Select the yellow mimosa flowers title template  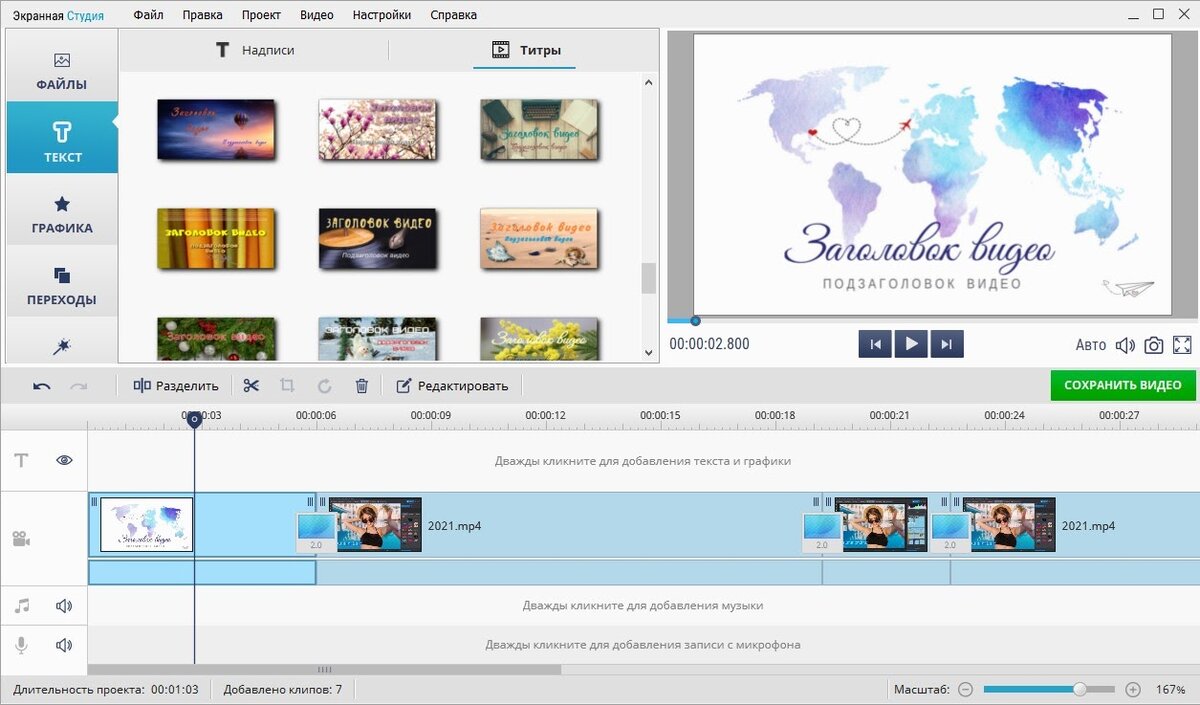[x=539, y=340]
